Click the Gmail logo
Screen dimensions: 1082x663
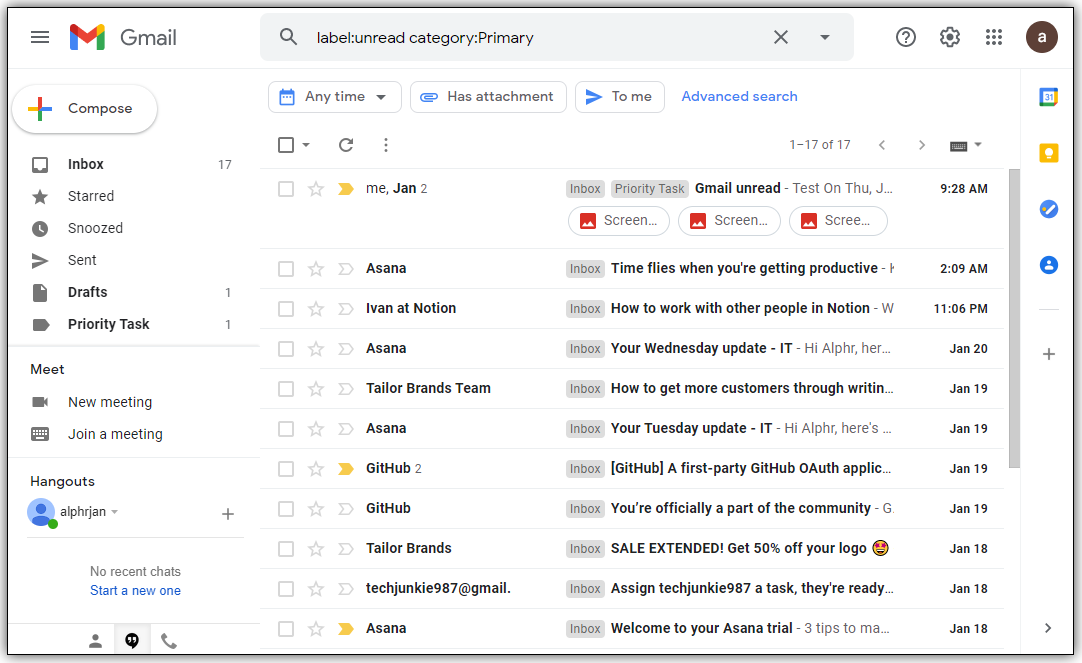click(x=123, y=37)
